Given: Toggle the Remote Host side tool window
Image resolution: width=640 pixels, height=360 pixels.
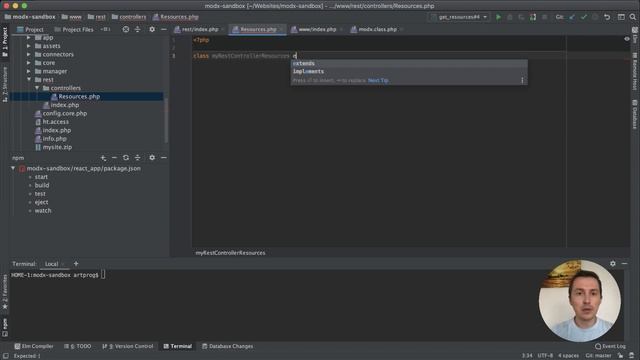Looking at the screenshot, I should (x=635, y=71).
